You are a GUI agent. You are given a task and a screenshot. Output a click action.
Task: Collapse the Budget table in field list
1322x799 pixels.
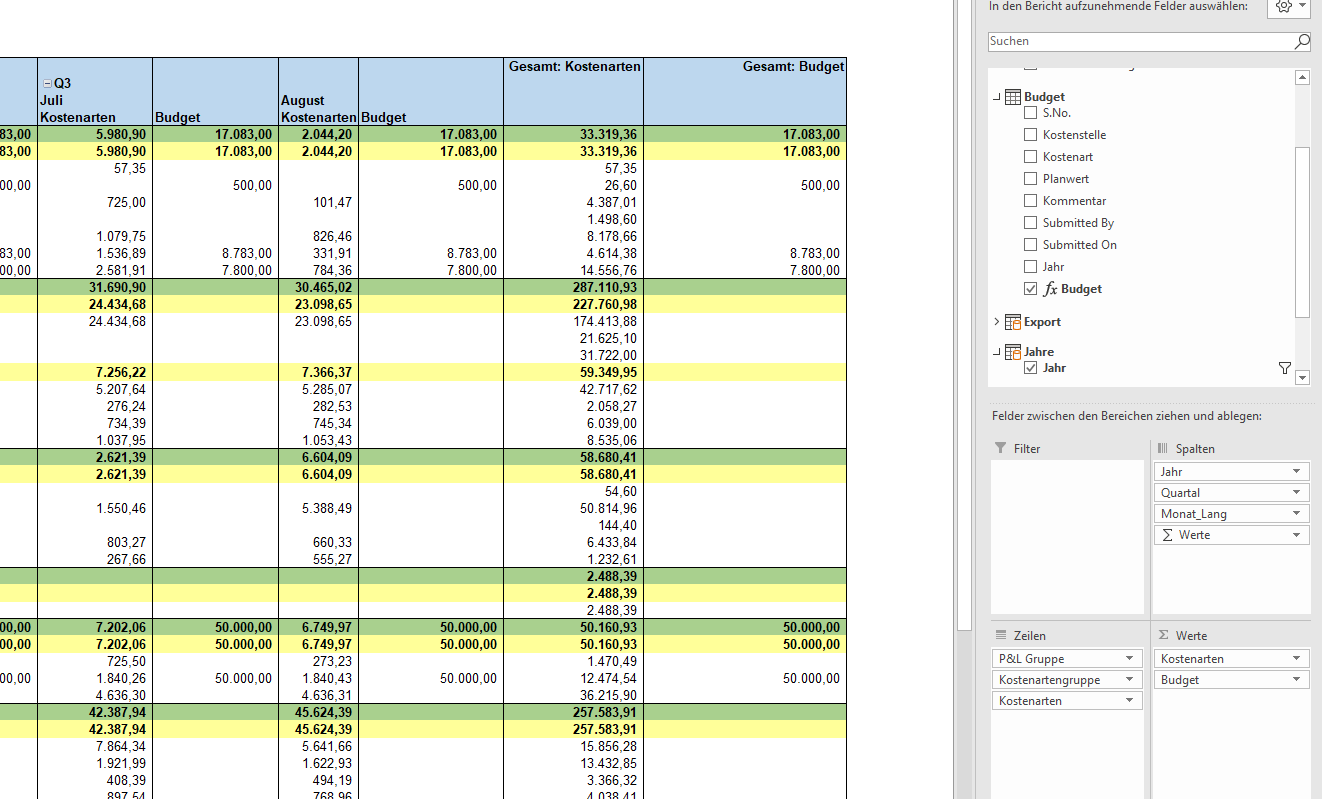(997, 97)
